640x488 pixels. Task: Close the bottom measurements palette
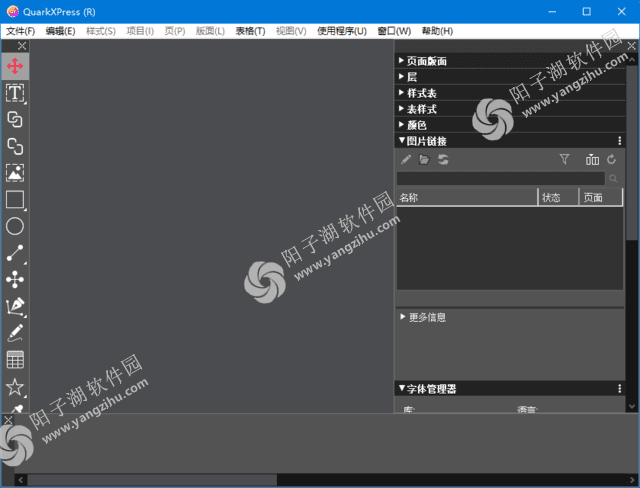[x=8, y=419]
